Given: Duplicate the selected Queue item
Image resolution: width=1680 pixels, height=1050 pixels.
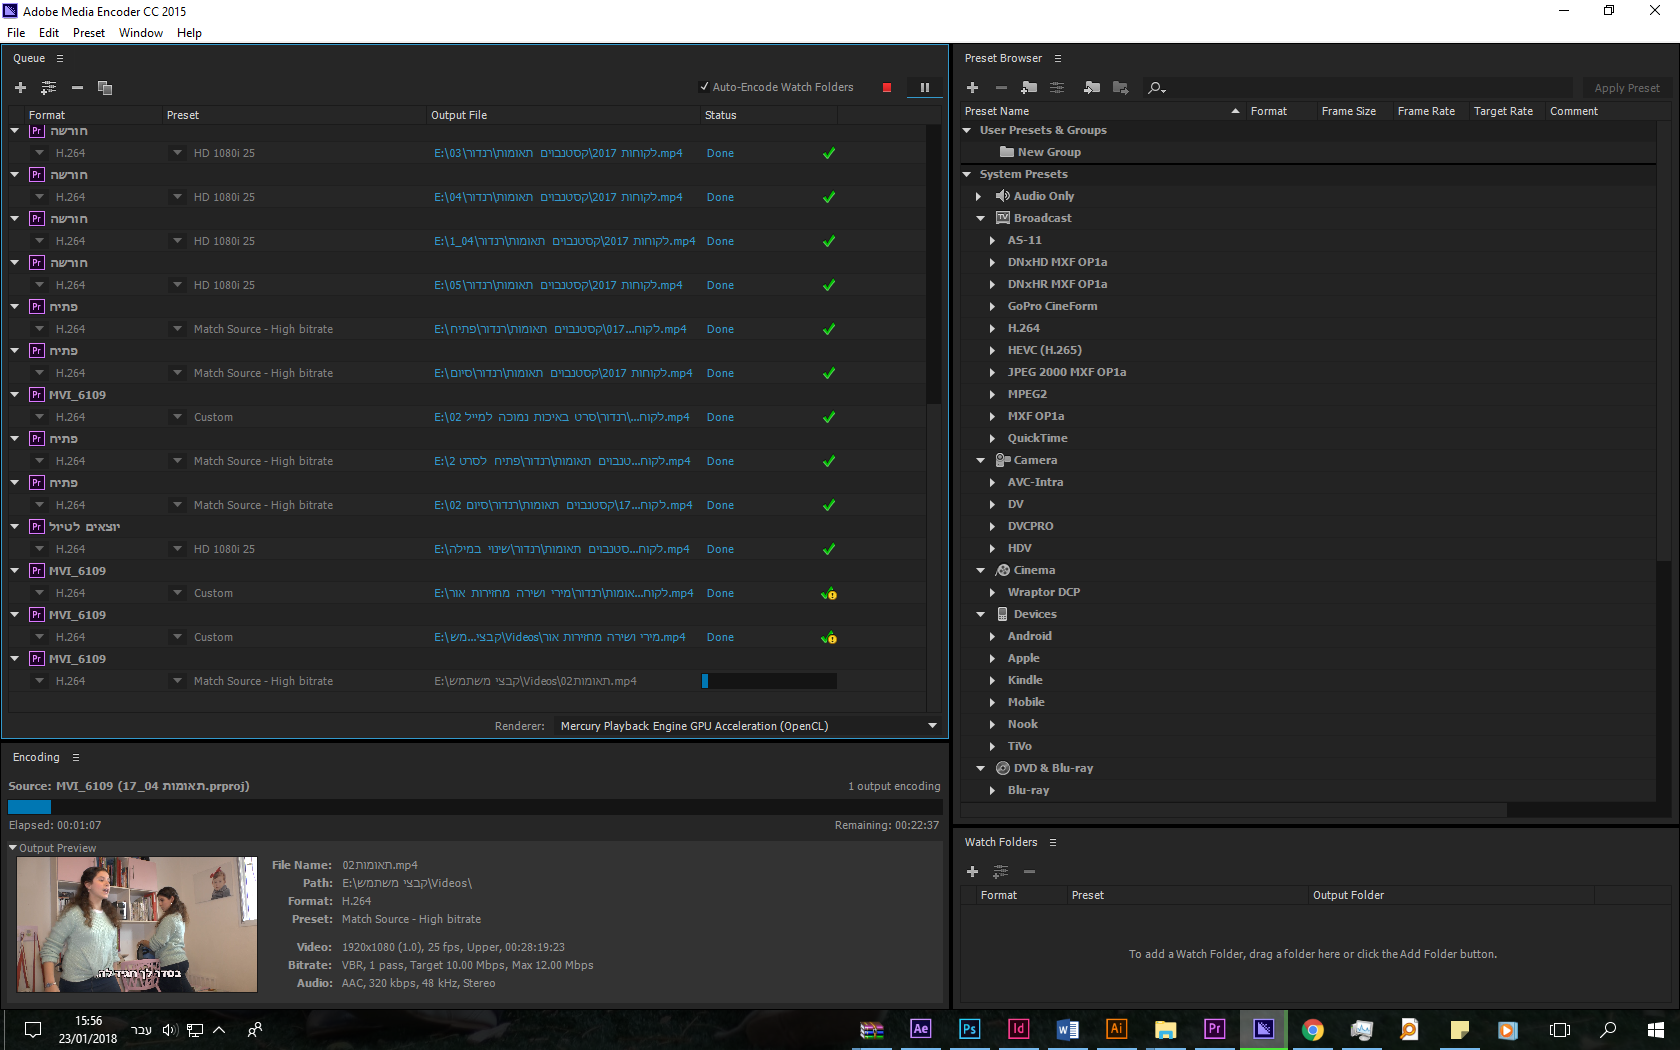Looking at the screenshot, I should (x=105, y=88).
